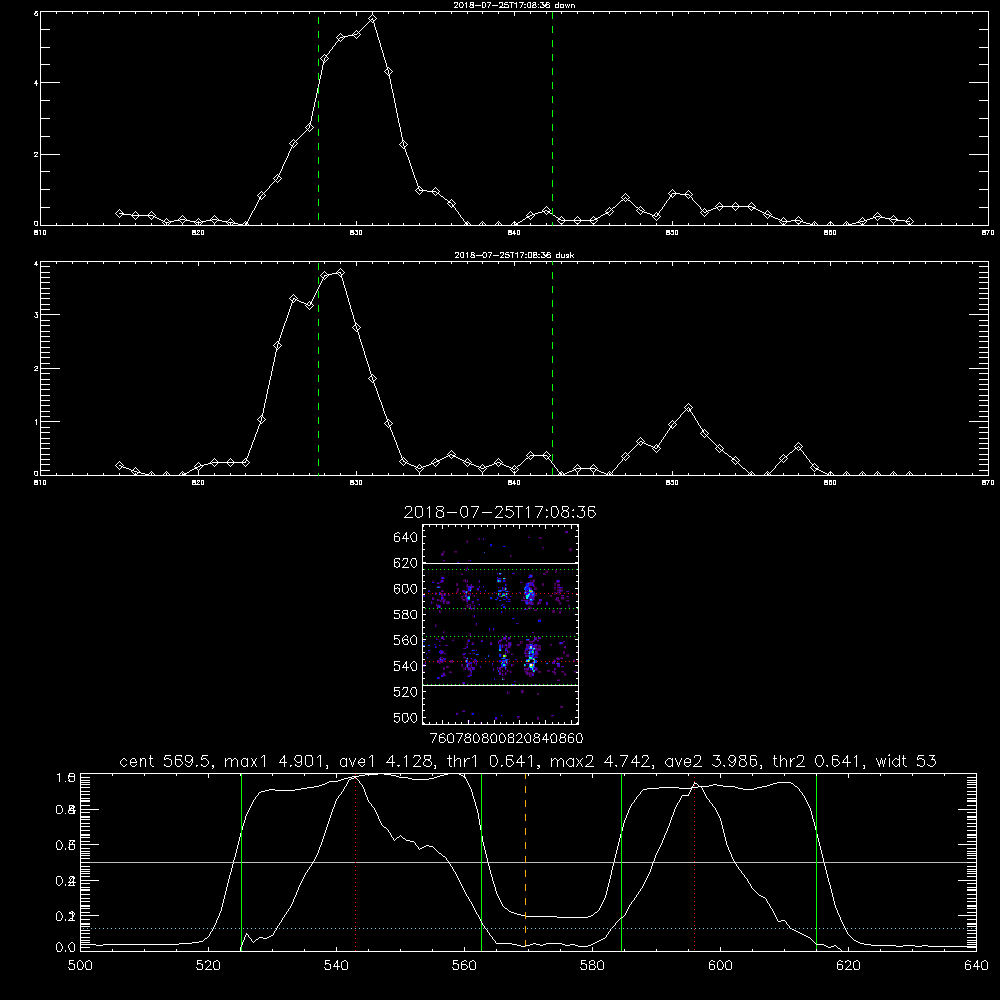
Task: Click the 2018-07-25T17:08:36 title above spectral image
Action: [x=500, y=512]
